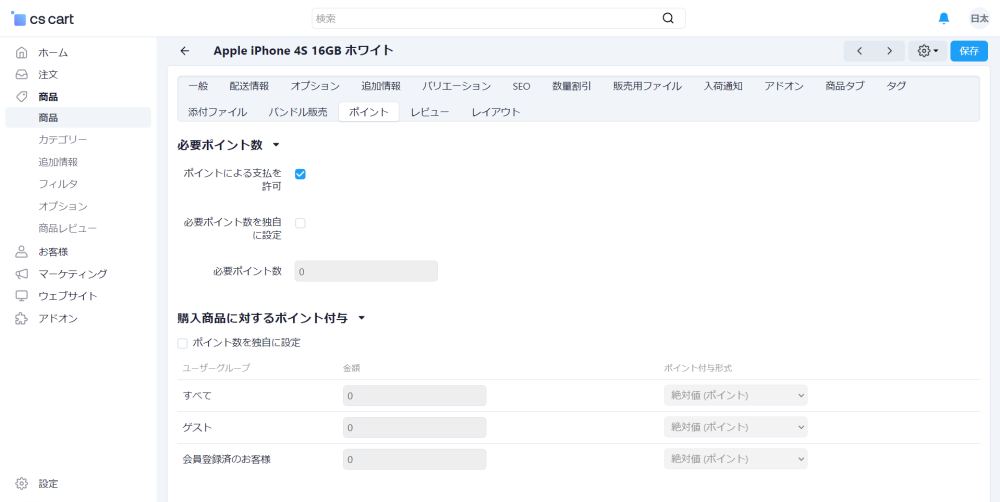Check ポイント数を独自に設定 checkbox
1000x502 pixels.
click(182, 343)
